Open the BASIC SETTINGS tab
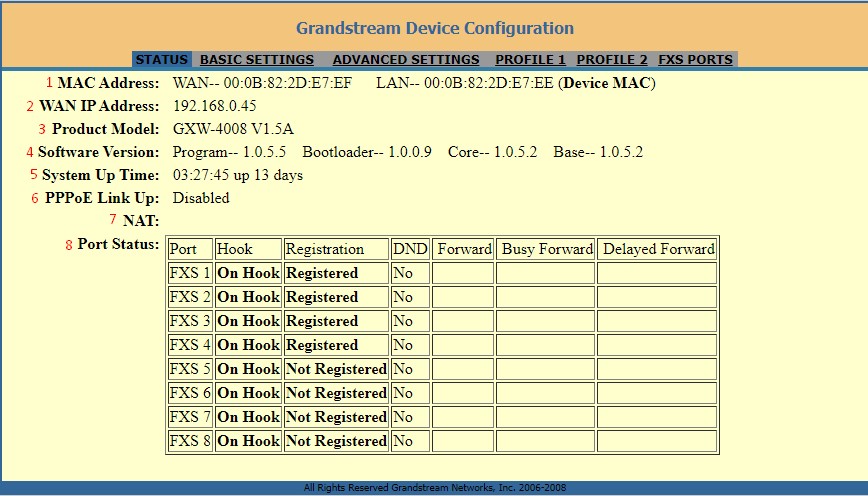868x496 pixels. (257, 60)
